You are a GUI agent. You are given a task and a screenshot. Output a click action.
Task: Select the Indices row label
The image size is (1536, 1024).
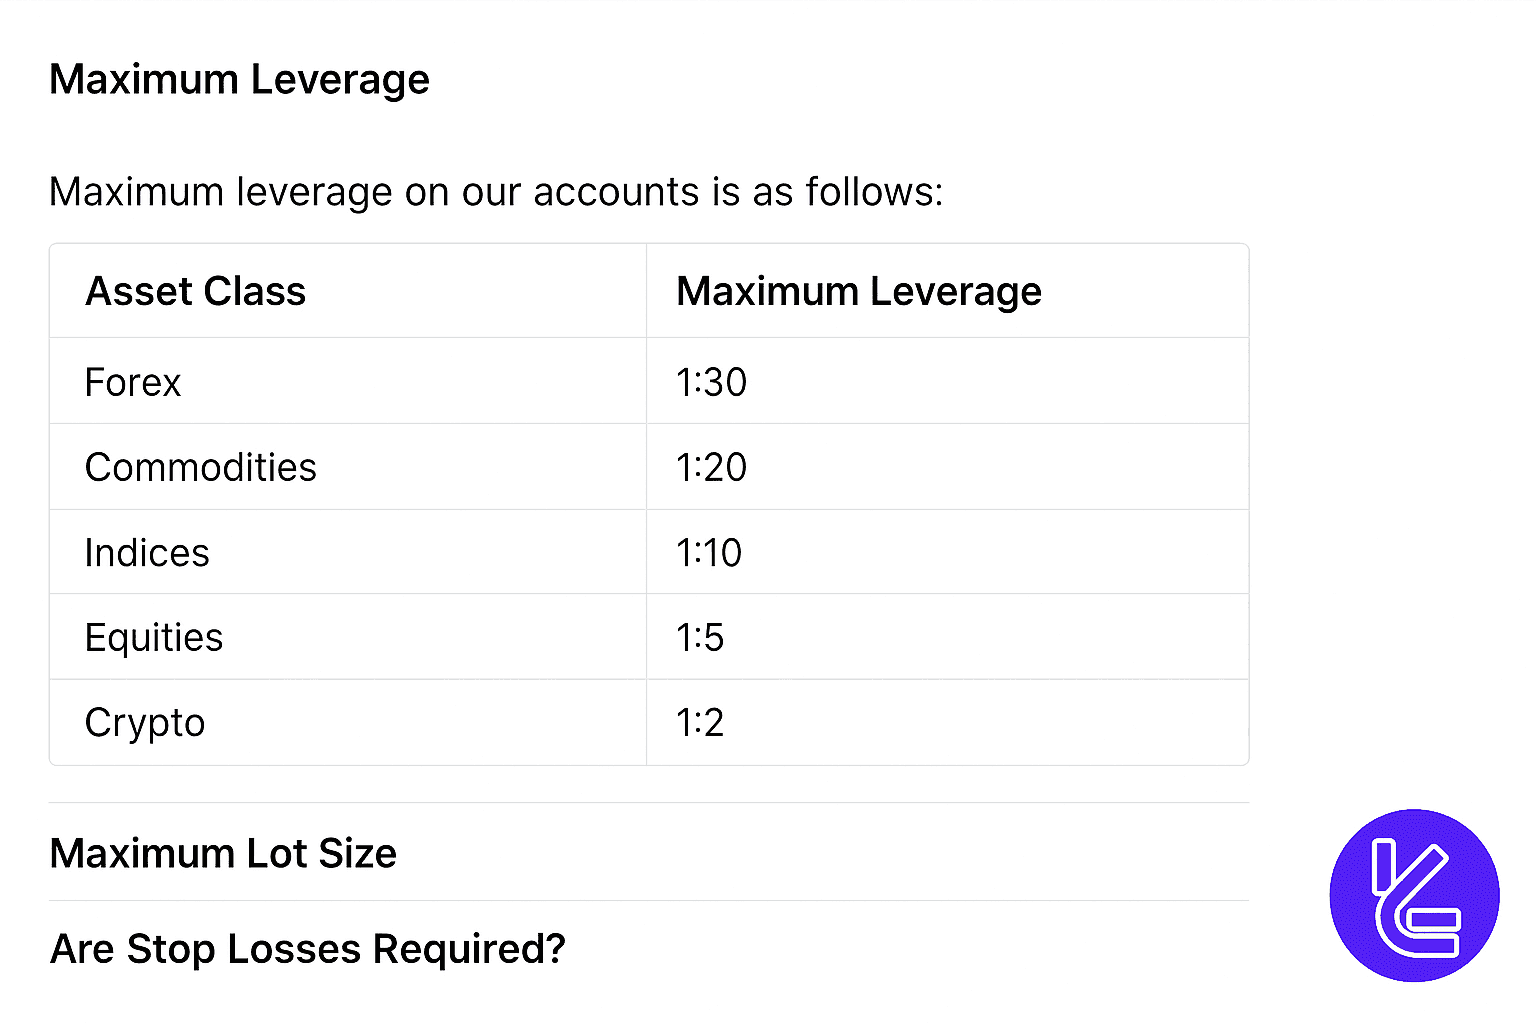146,552
